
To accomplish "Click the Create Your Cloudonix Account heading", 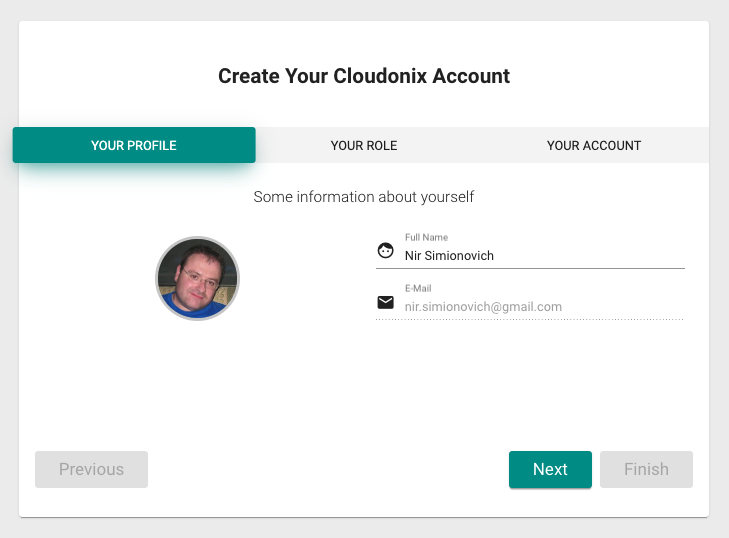I will tap(364, 76).
